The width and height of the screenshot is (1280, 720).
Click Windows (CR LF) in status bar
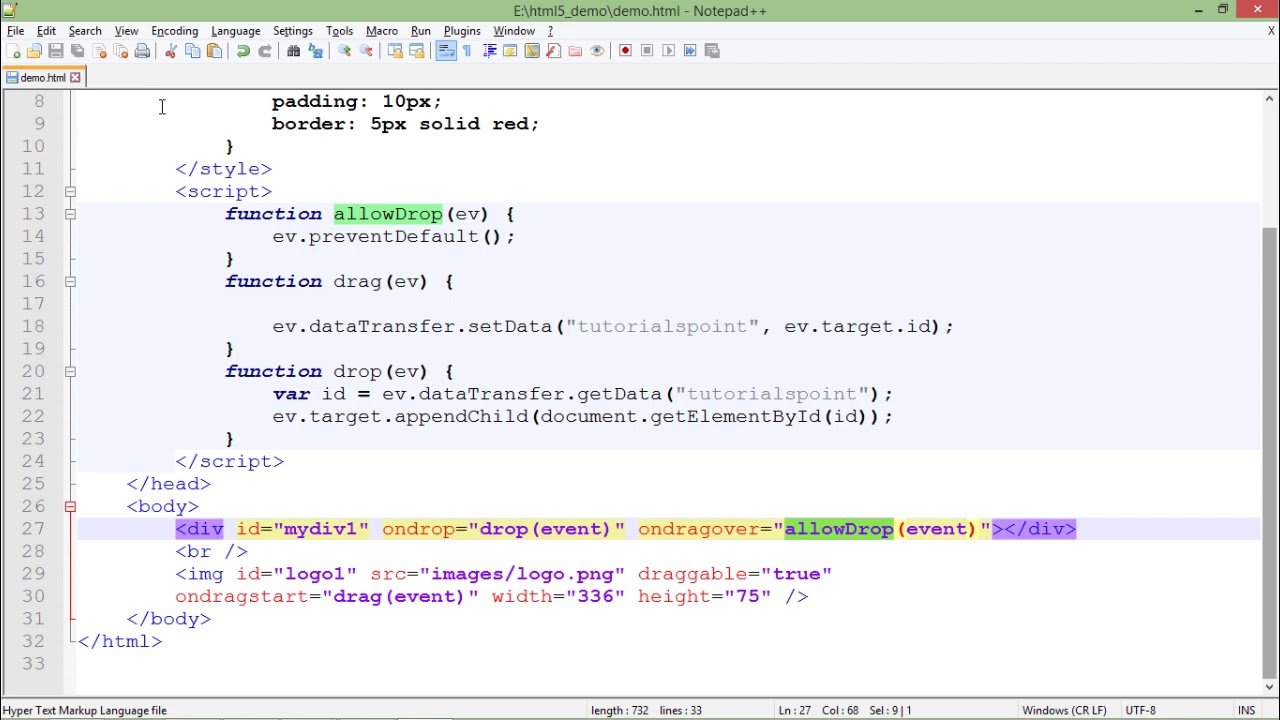pos(1064,710)
